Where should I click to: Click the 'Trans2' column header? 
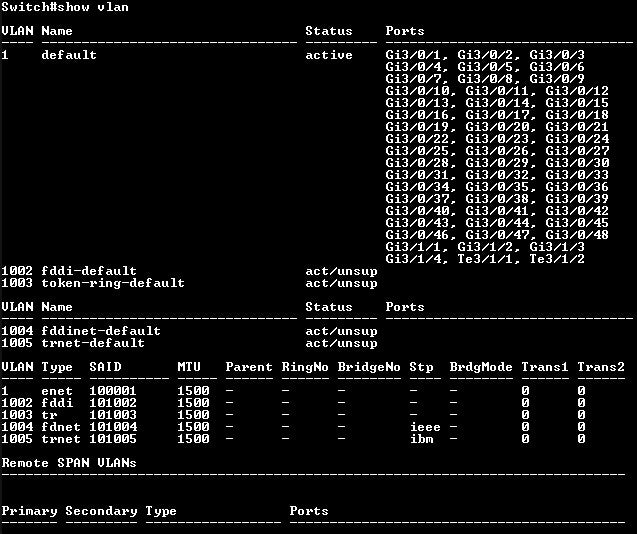tap(601, 367)
